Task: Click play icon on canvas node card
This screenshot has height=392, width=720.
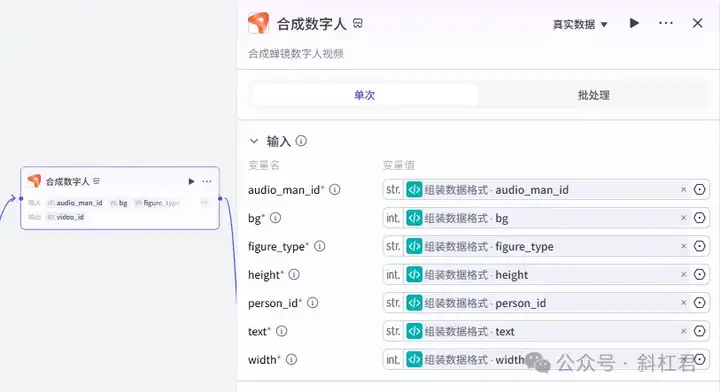Action: tap(191, 181)
